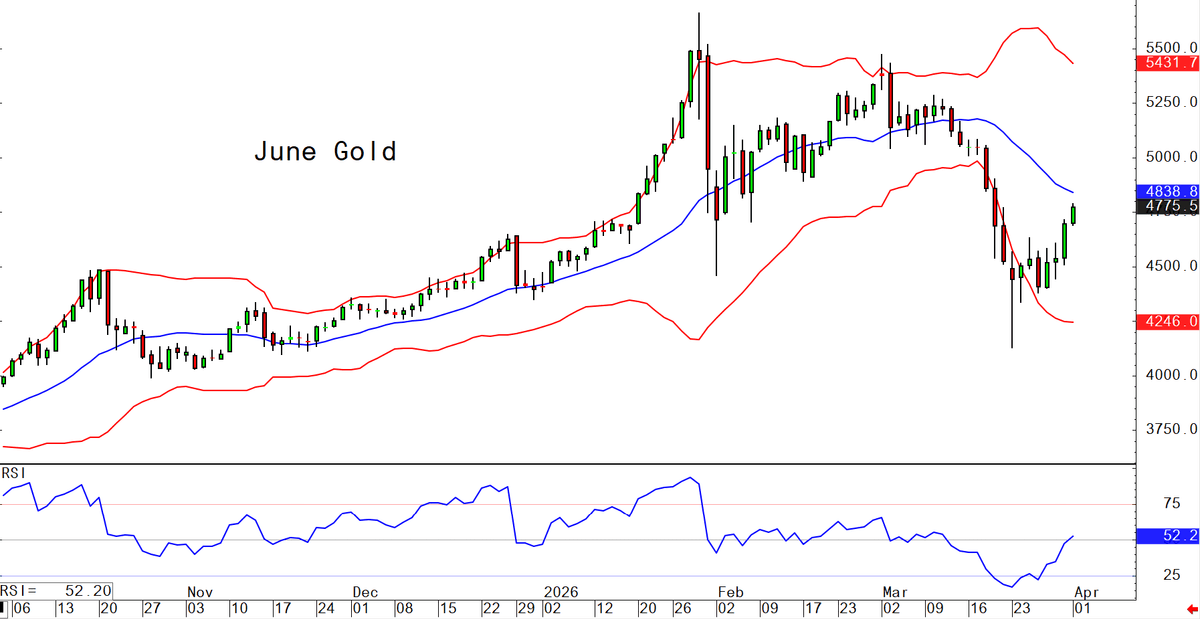Viewport: 1200px width, 619px height.
Task: Click the 29 date tick label
Action: pos(525,607)
